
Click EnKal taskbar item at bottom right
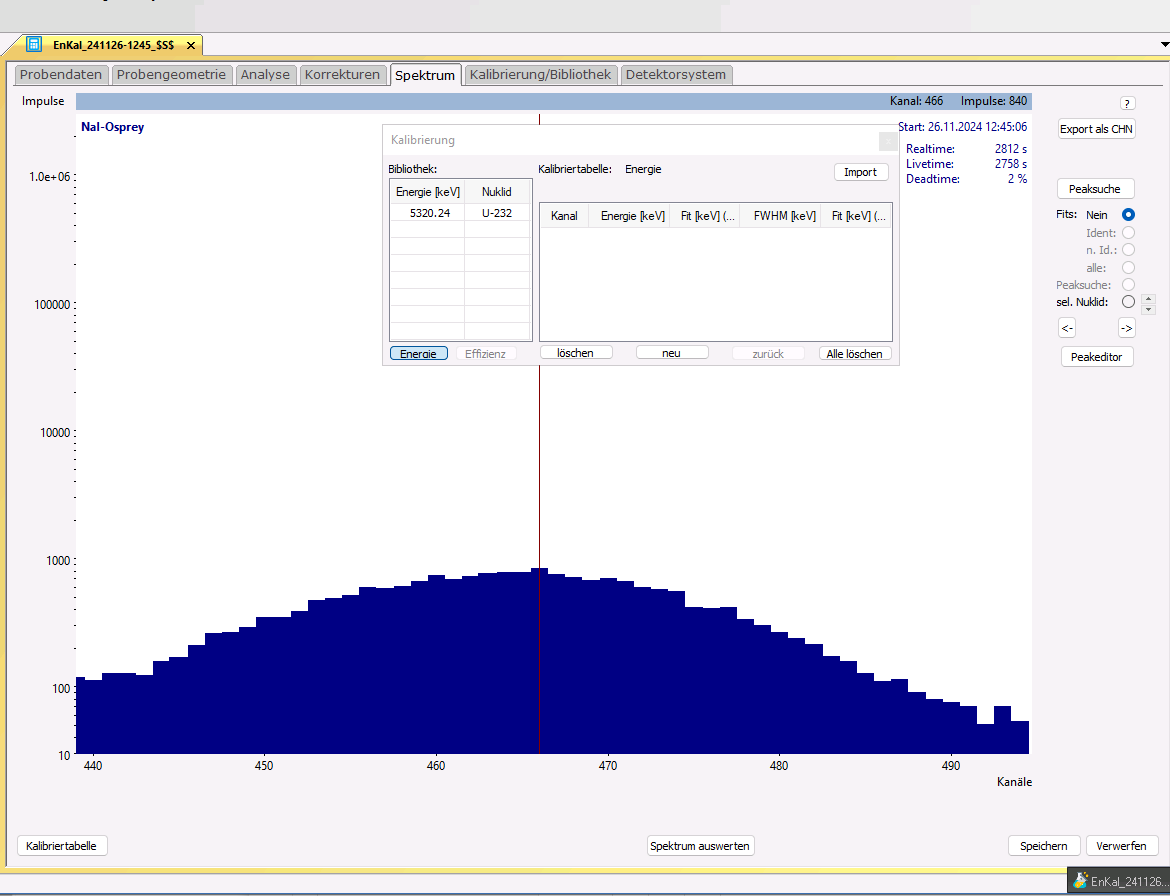(1118, 881)
